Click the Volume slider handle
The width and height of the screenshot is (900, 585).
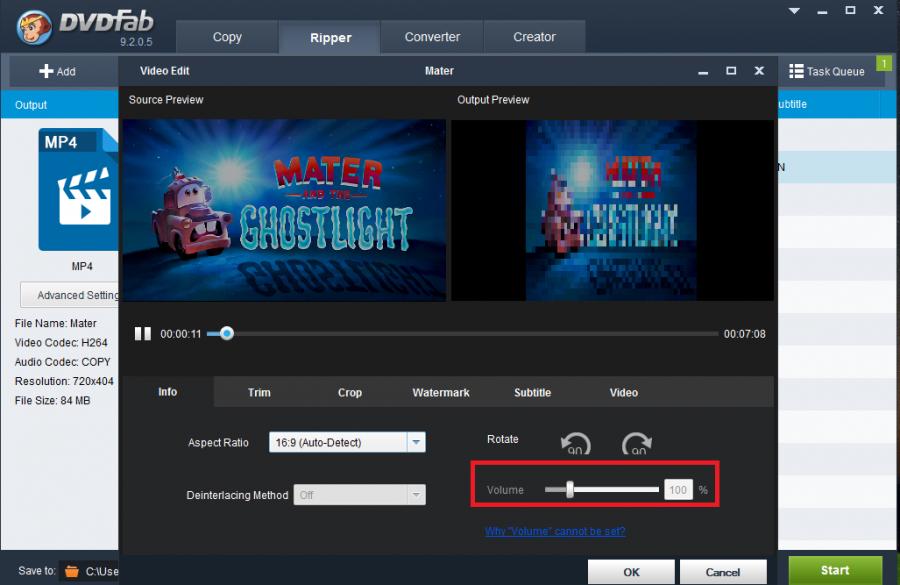[570, 490]
